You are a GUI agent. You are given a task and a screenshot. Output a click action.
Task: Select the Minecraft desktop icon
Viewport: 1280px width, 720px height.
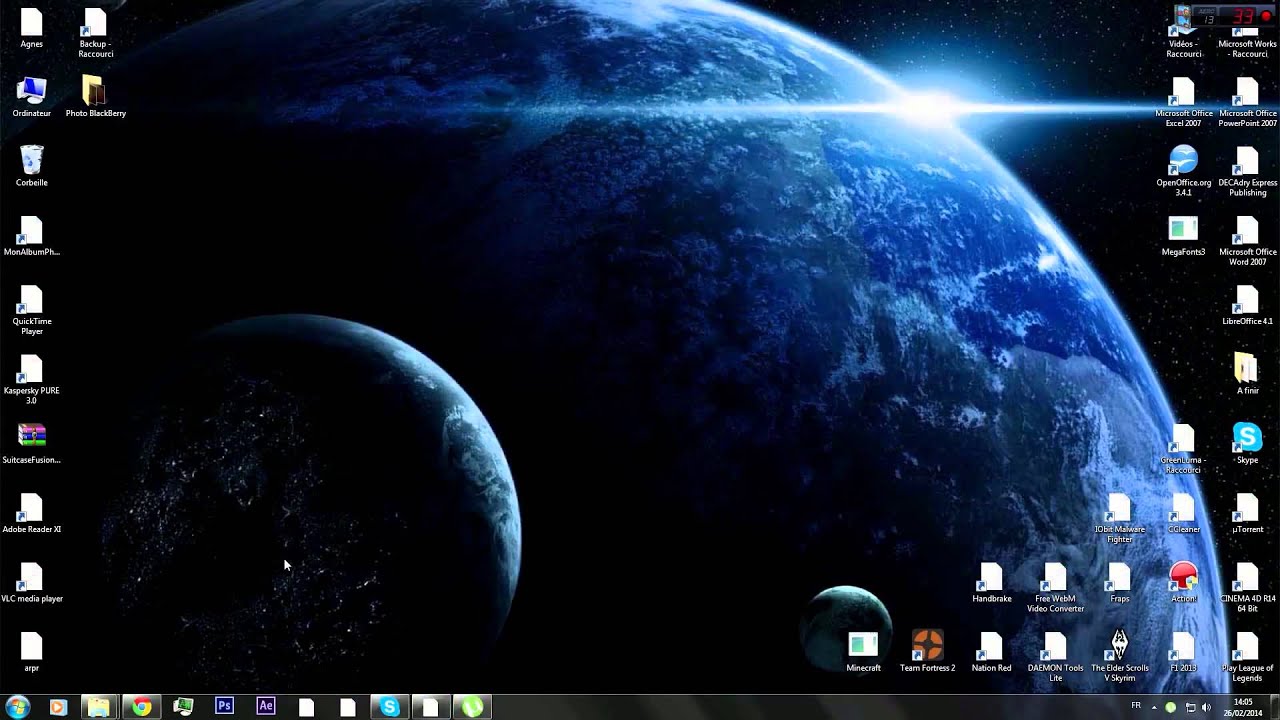tap(863, 652)
